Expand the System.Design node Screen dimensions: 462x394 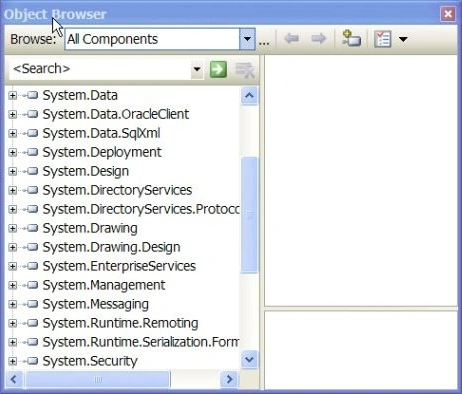(x=12, y=172)
